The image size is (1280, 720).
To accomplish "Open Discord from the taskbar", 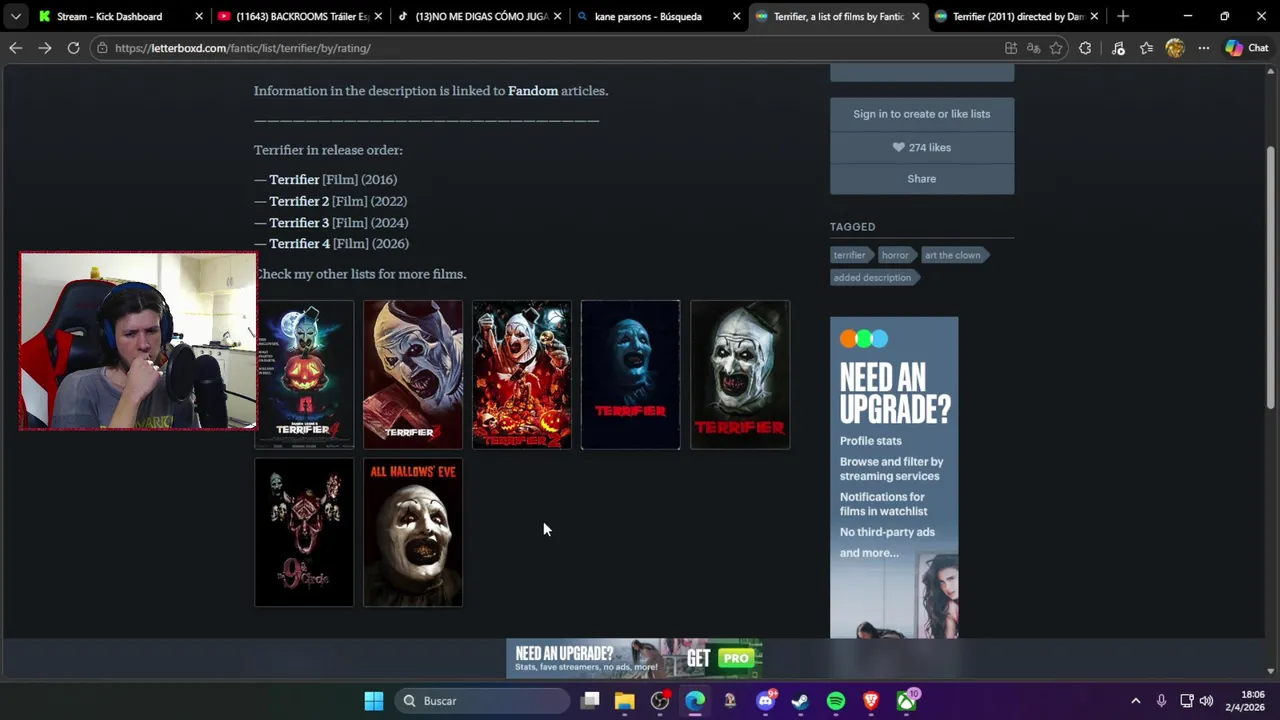I will [766, 701].
